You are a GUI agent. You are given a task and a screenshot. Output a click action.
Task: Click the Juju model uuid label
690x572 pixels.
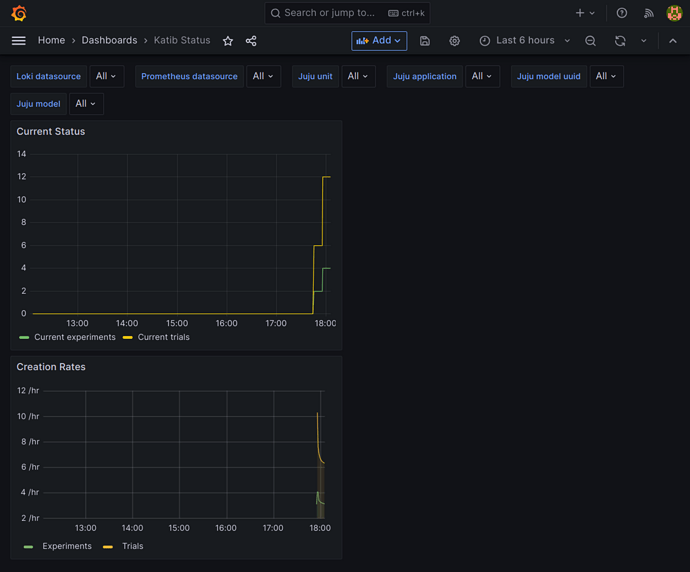(548, 76)
